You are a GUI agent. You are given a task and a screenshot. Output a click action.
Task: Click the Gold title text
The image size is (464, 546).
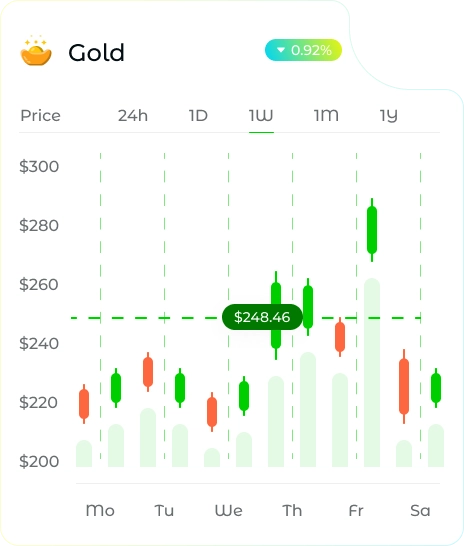pos(96,53)
